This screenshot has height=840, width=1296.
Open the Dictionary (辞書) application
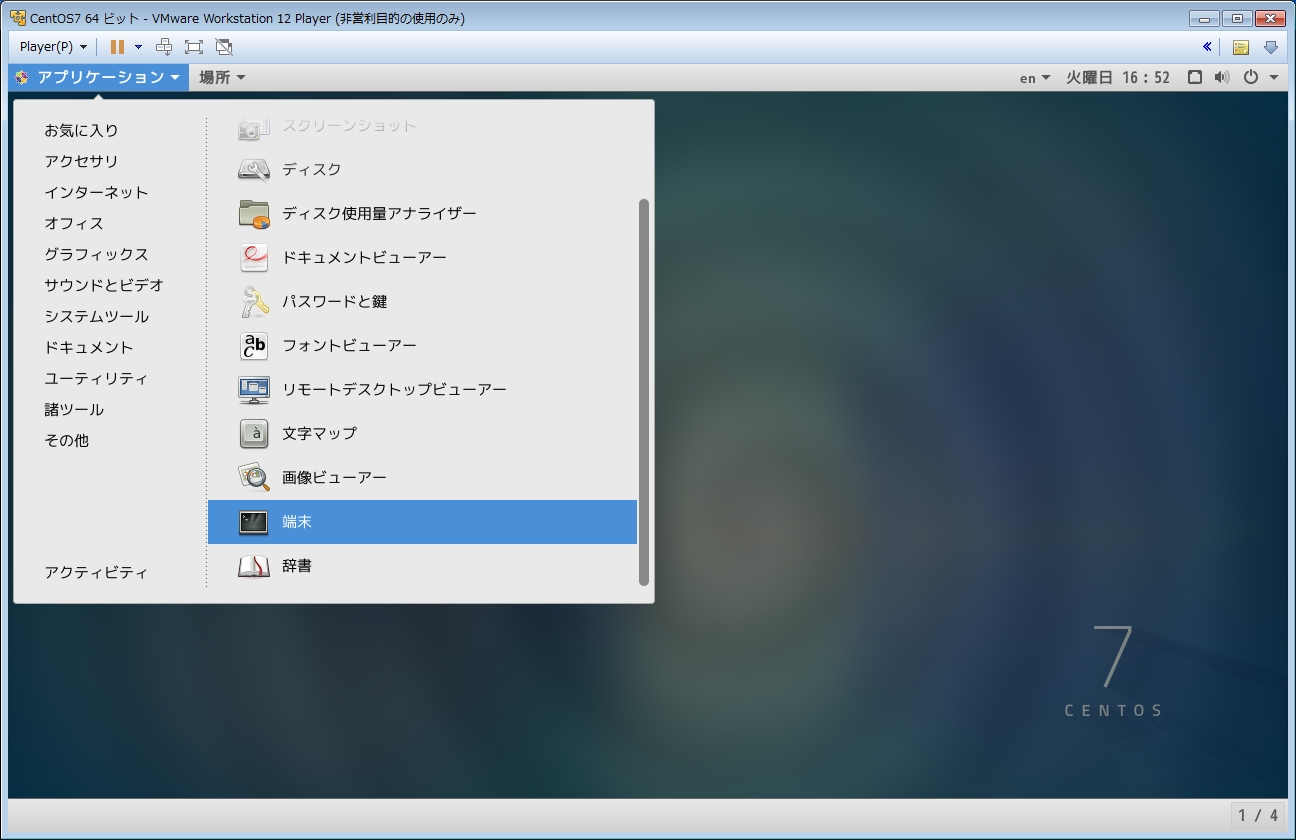[296, 566]
